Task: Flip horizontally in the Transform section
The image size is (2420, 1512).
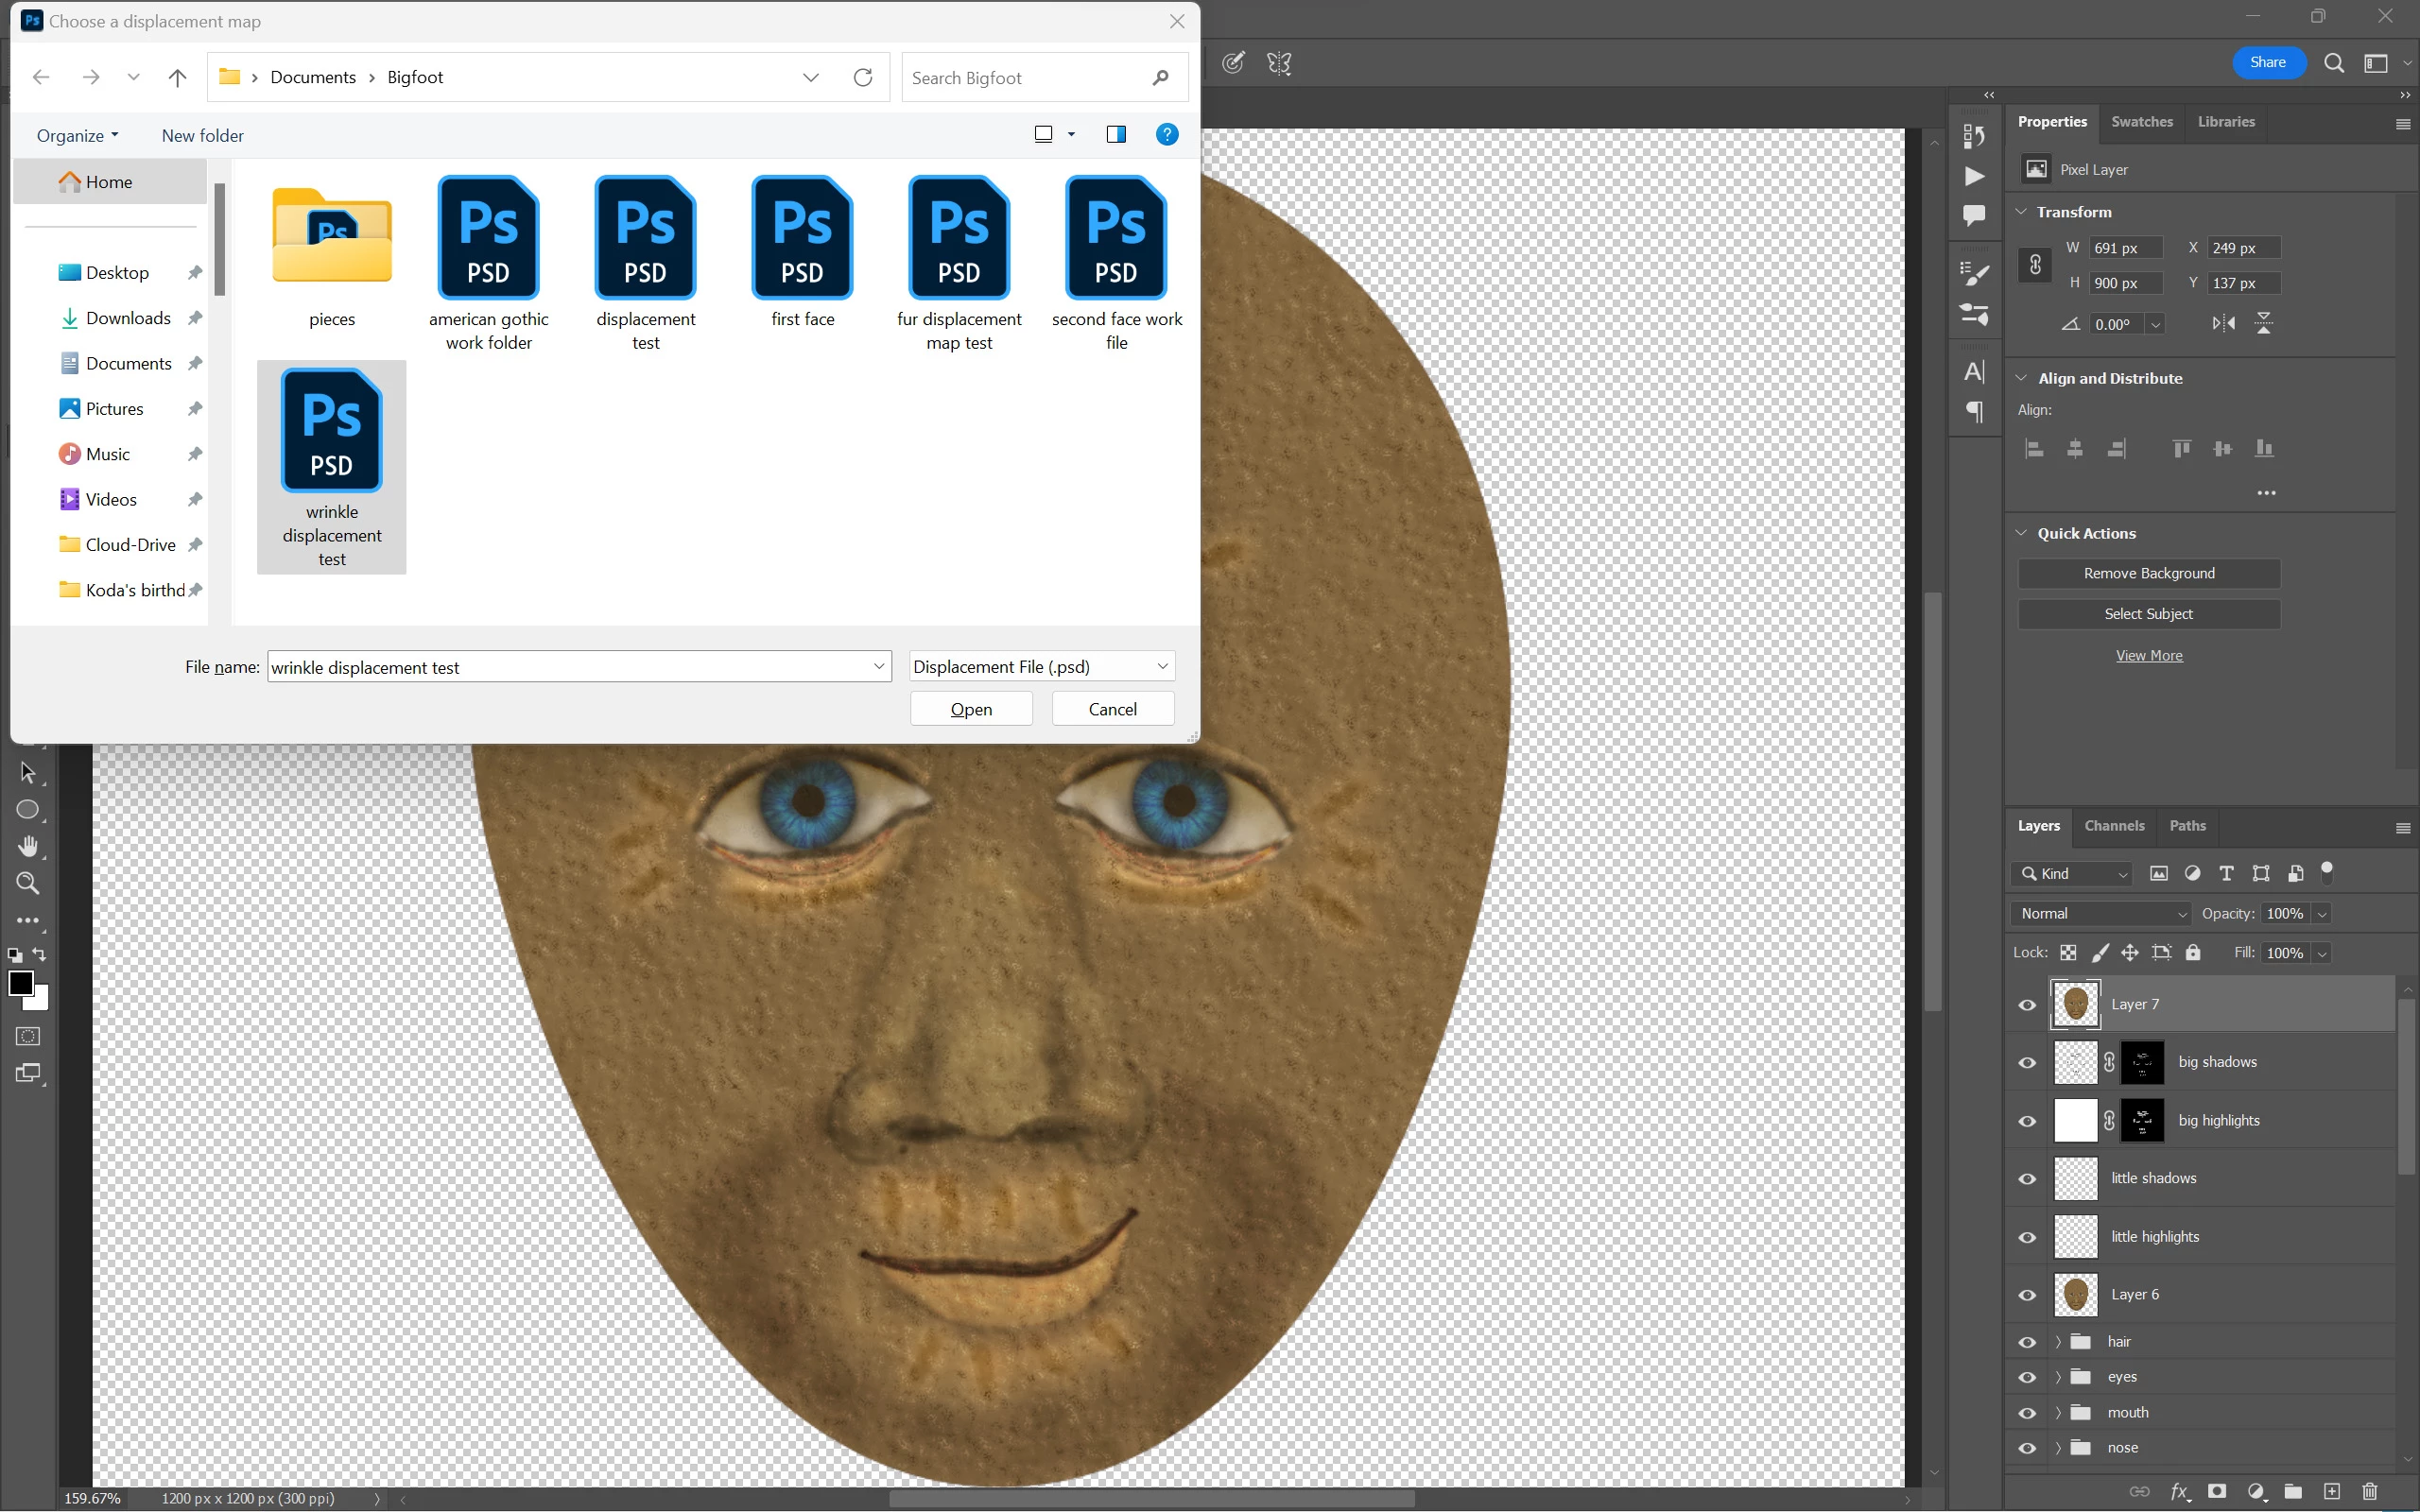Action: 2223,323
